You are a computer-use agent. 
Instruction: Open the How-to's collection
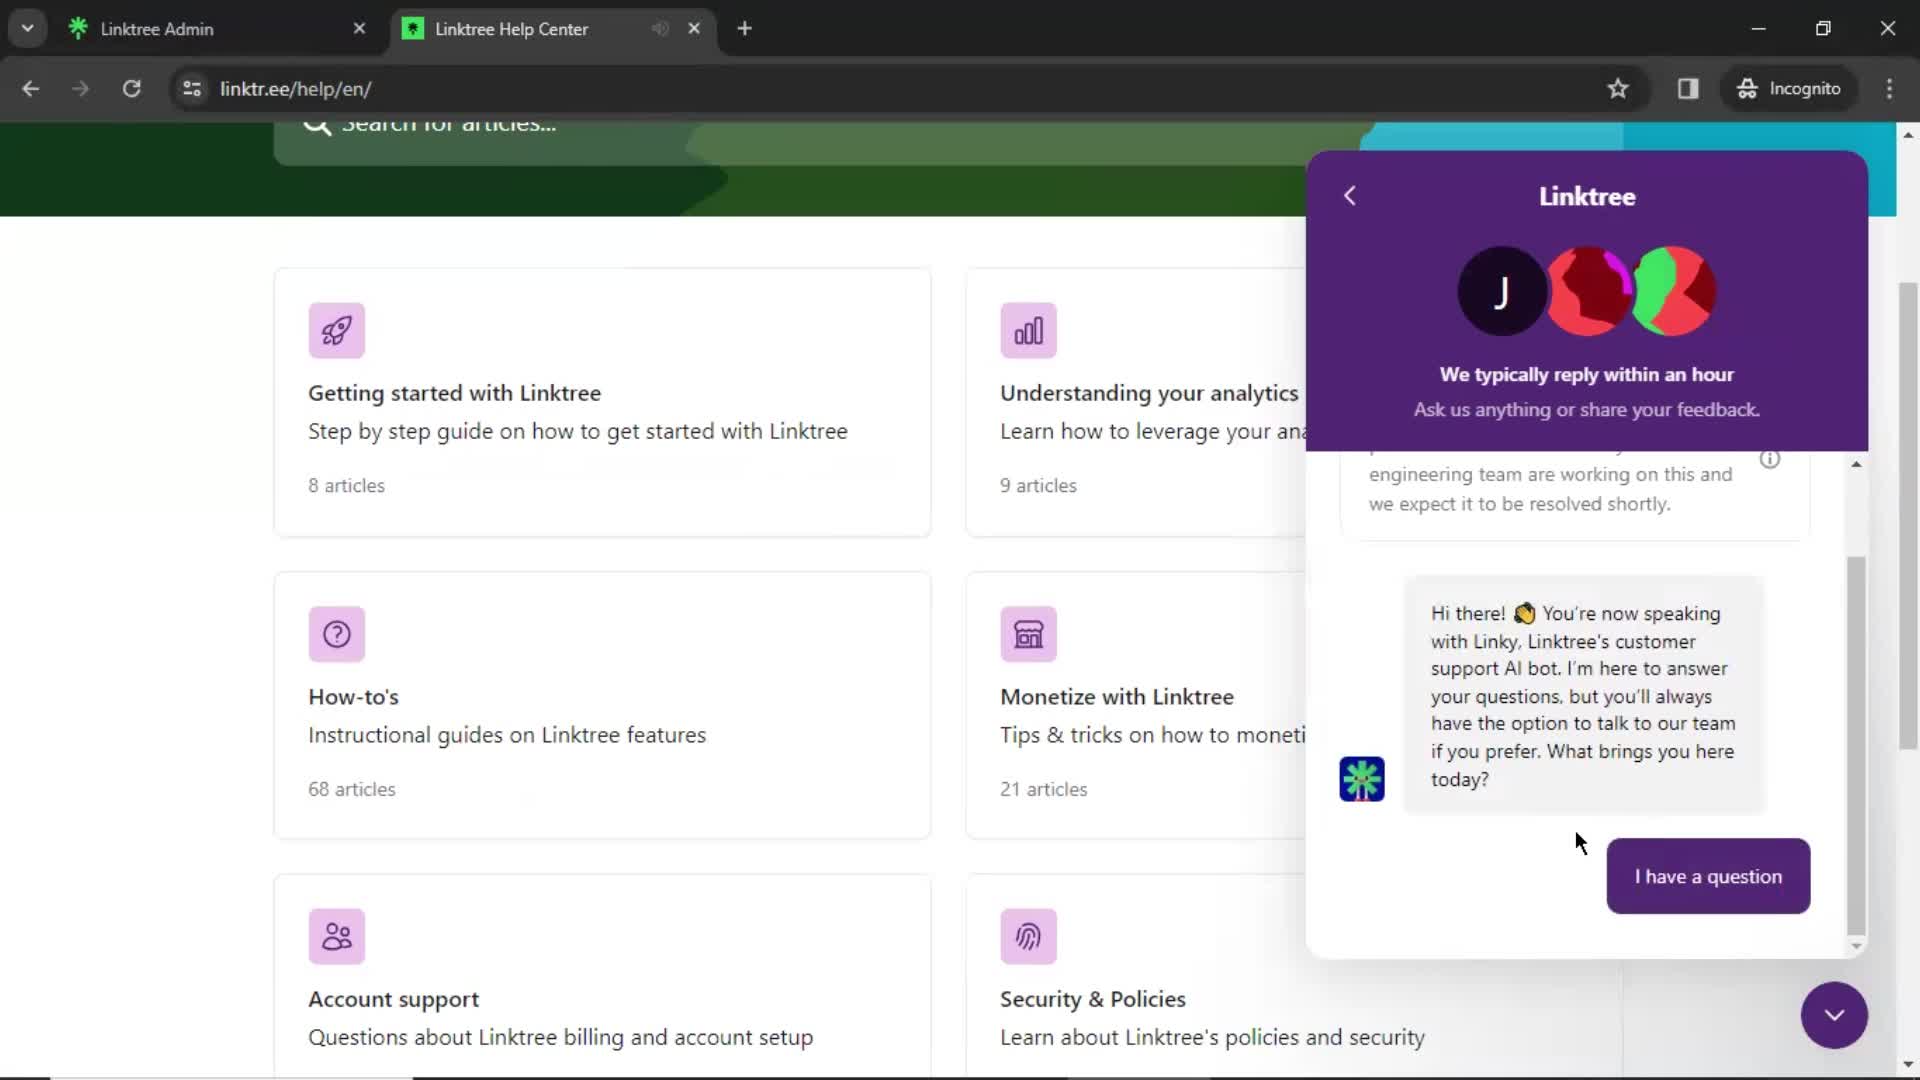pos(602,705)
